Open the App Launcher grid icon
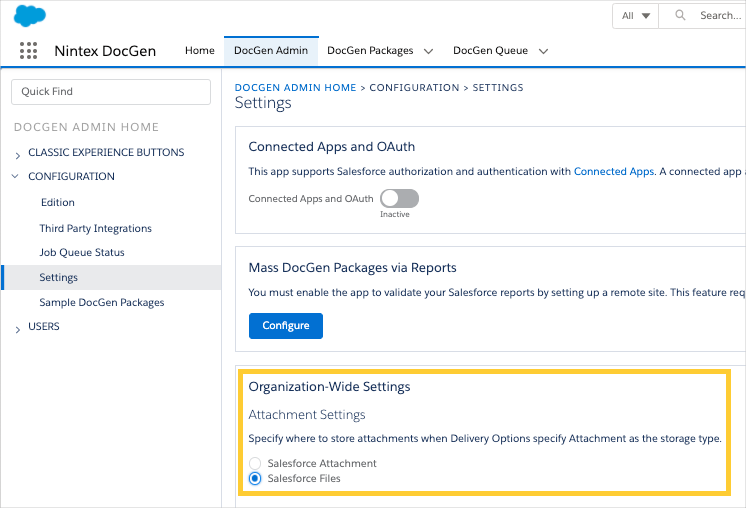746x508 pixels. [28, 51]
